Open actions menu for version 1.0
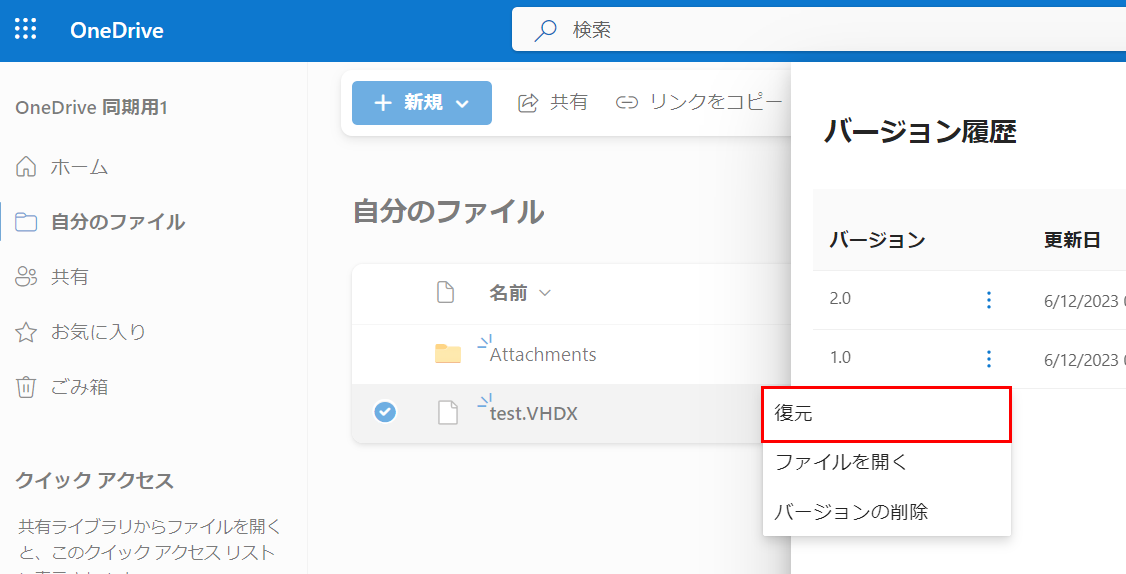The height and width of the screenshot is (574, 1126). pyautogui.click(x=989, y=358)
